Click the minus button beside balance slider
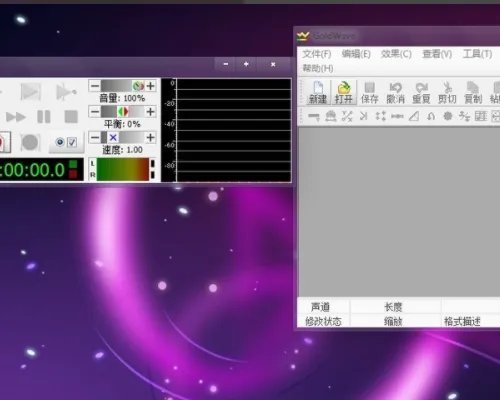500x400 pixels. 95,111
